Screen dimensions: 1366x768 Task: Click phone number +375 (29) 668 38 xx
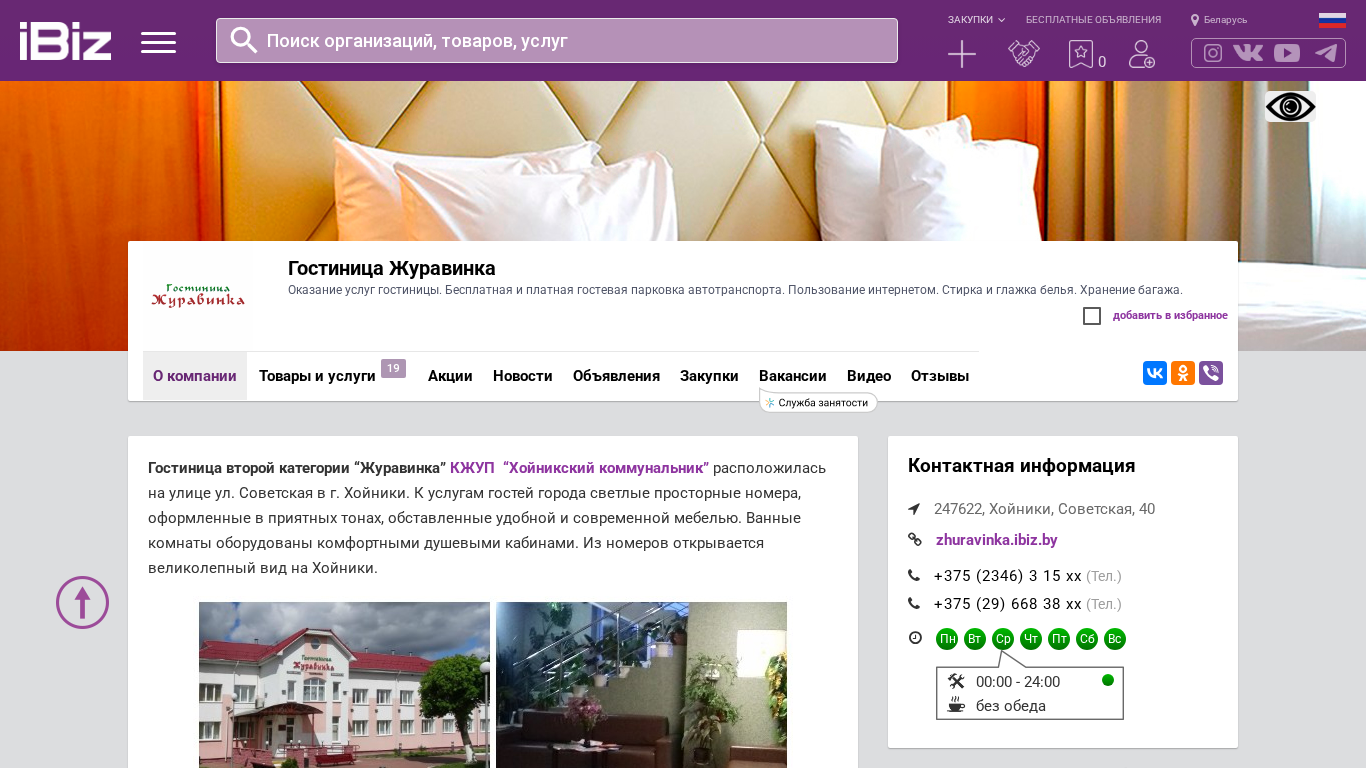point(1008,604)
